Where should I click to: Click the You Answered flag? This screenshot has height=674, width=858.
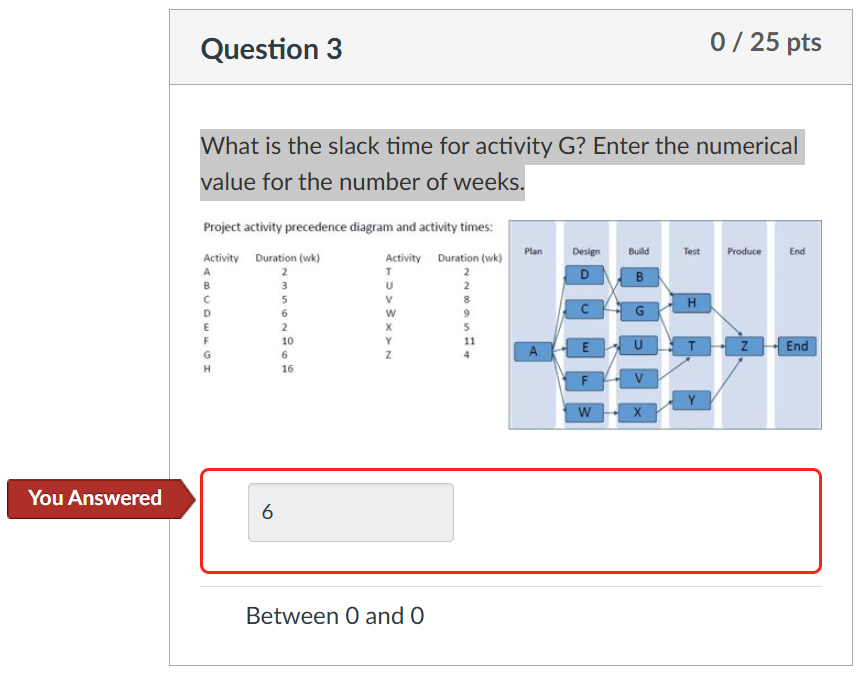tap(95, 498)
